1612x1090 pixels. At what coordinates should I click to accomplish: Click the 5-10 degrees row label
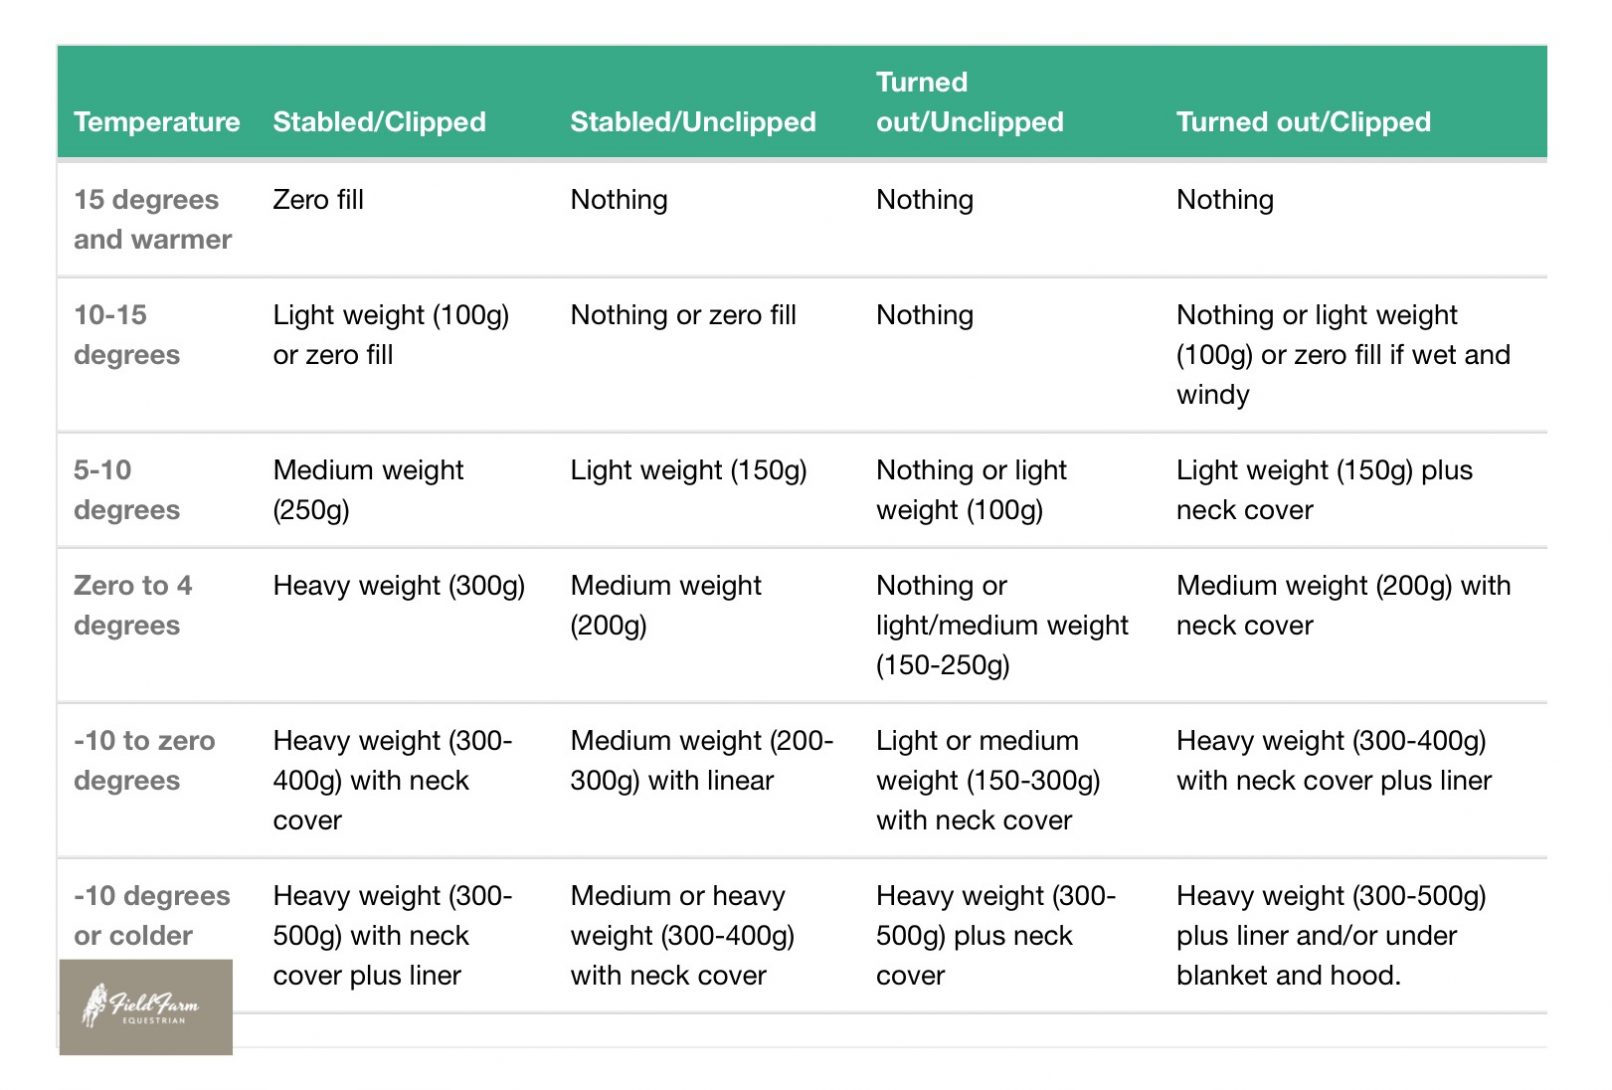pos(126,489)
